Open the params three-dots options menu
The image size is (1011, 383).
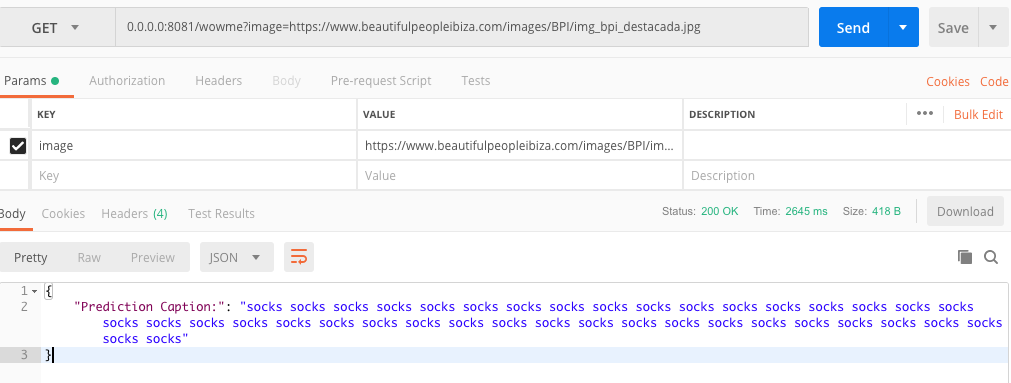tap(925, 113)
